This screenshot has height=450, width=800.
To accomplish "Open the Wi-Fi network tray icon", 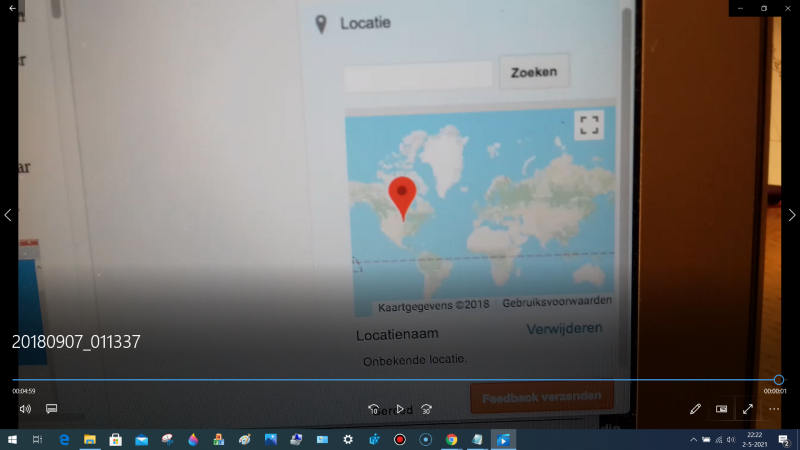I will pyautogui.click(x=719, y=440).
